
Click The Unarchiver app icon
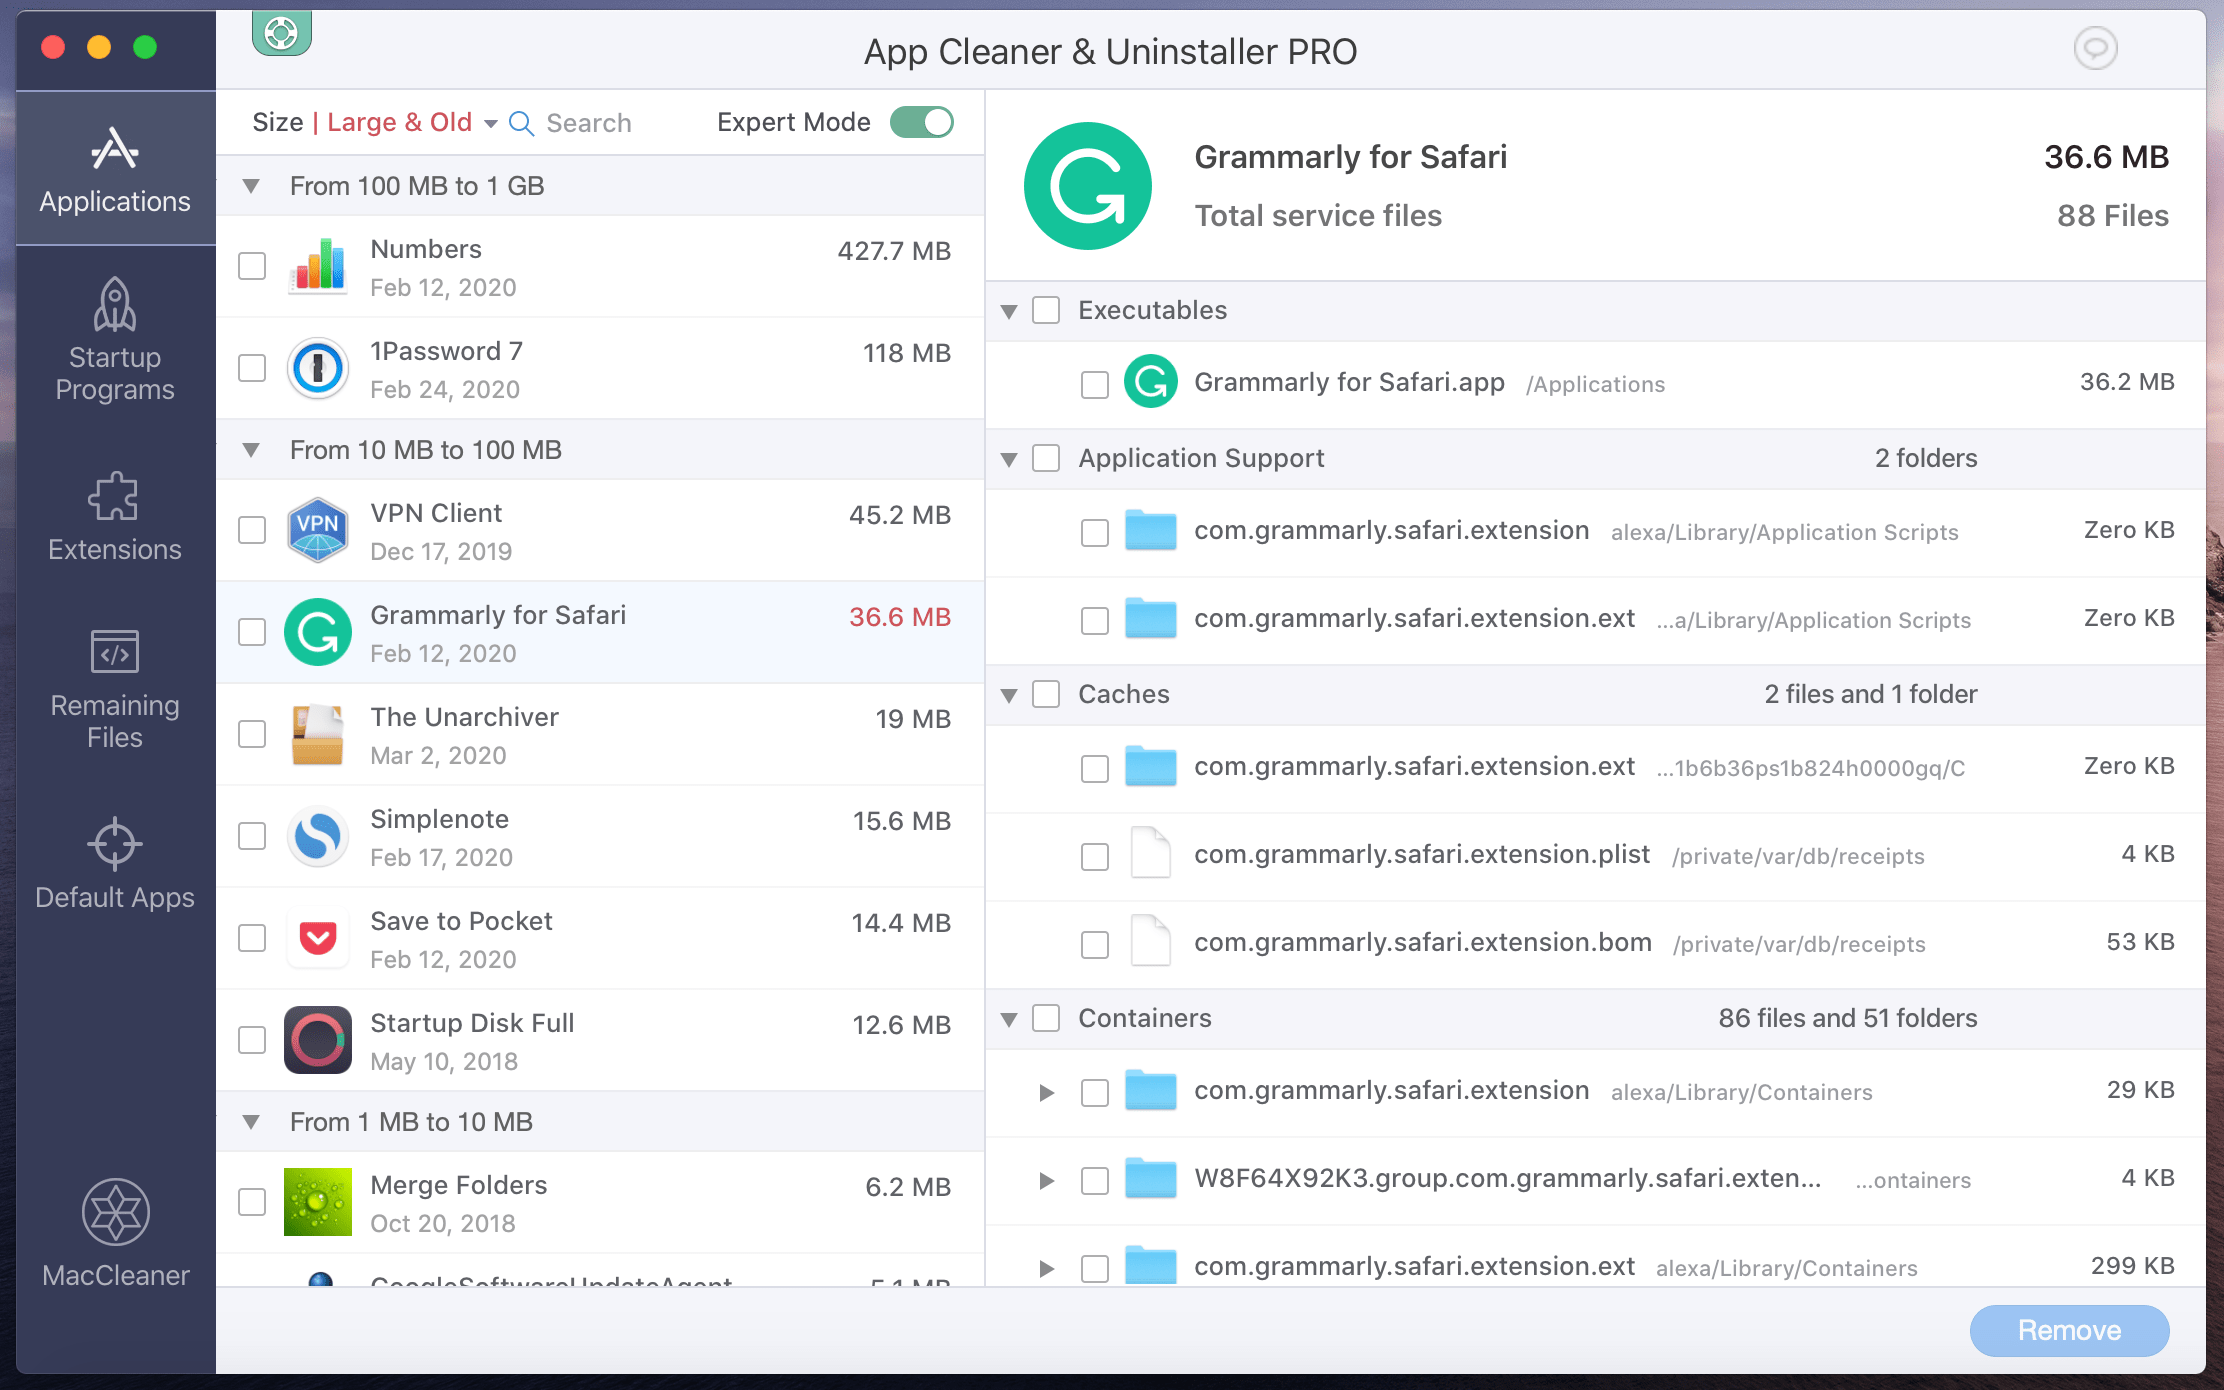(x=318, y=734)
